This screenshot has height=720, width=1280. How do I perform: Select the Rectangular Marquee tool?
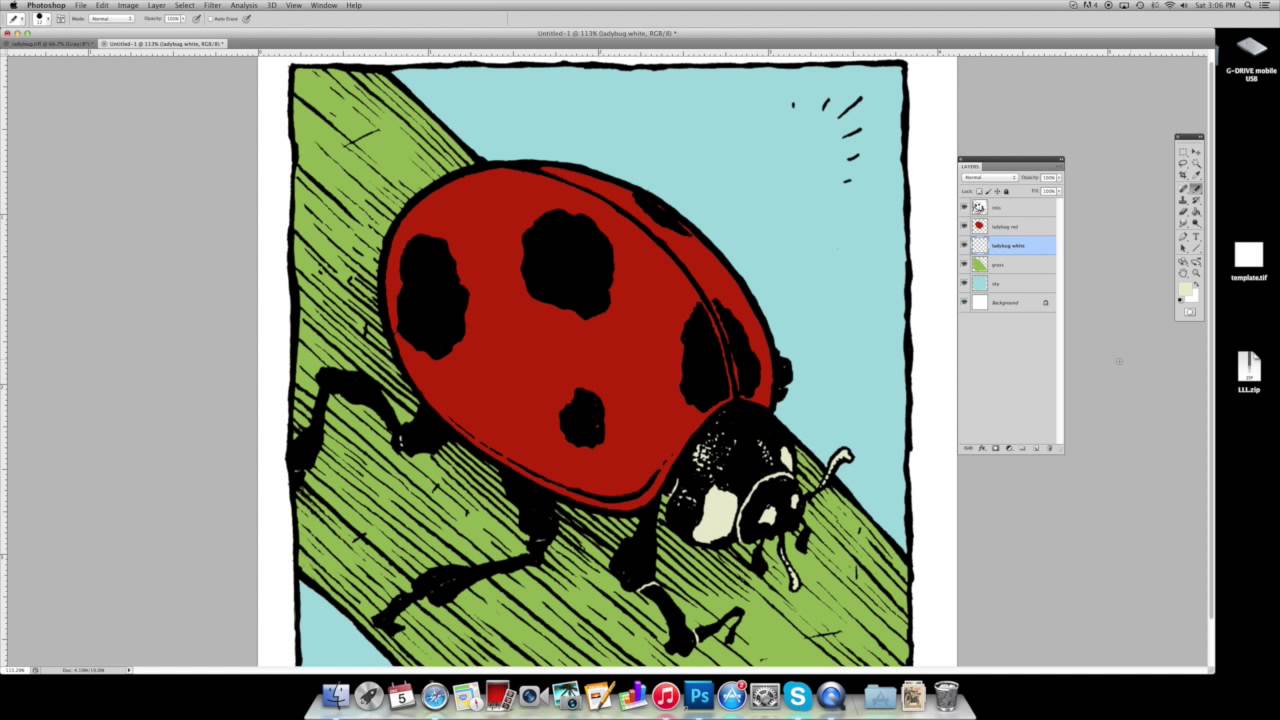1183,152
